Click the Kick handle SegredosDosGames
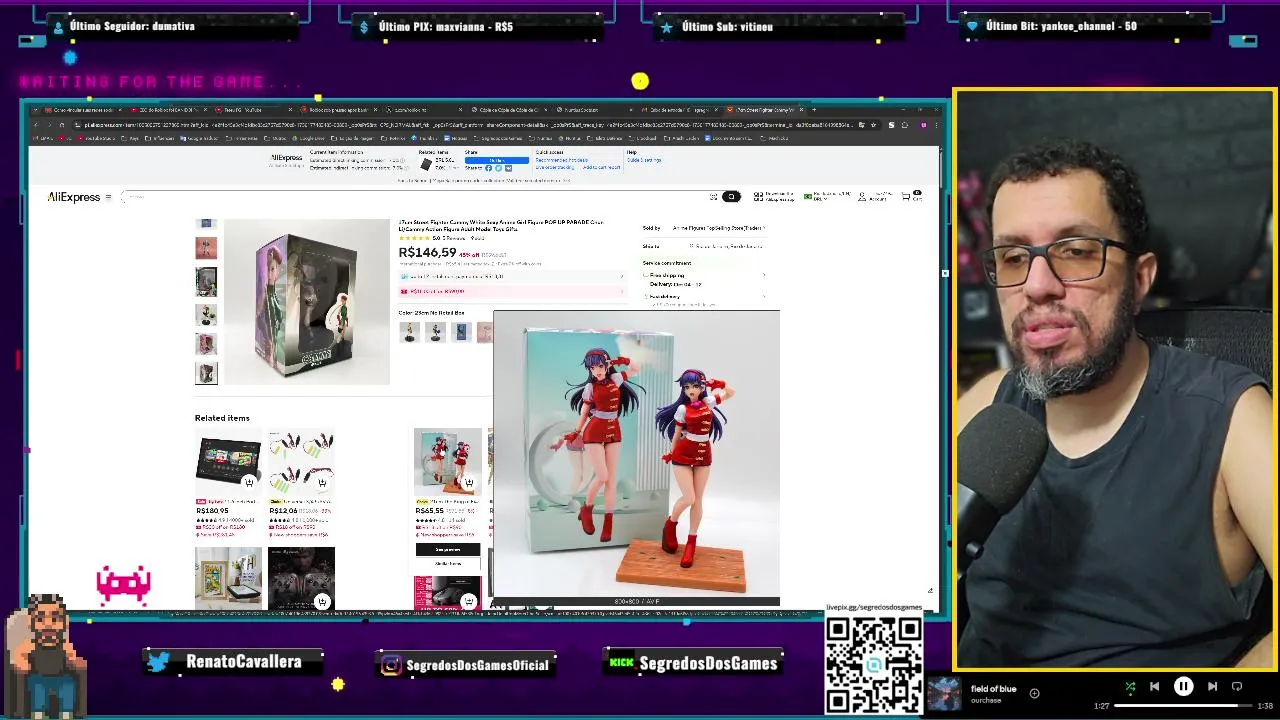The image size is (1280, 720). coord(708,663)
